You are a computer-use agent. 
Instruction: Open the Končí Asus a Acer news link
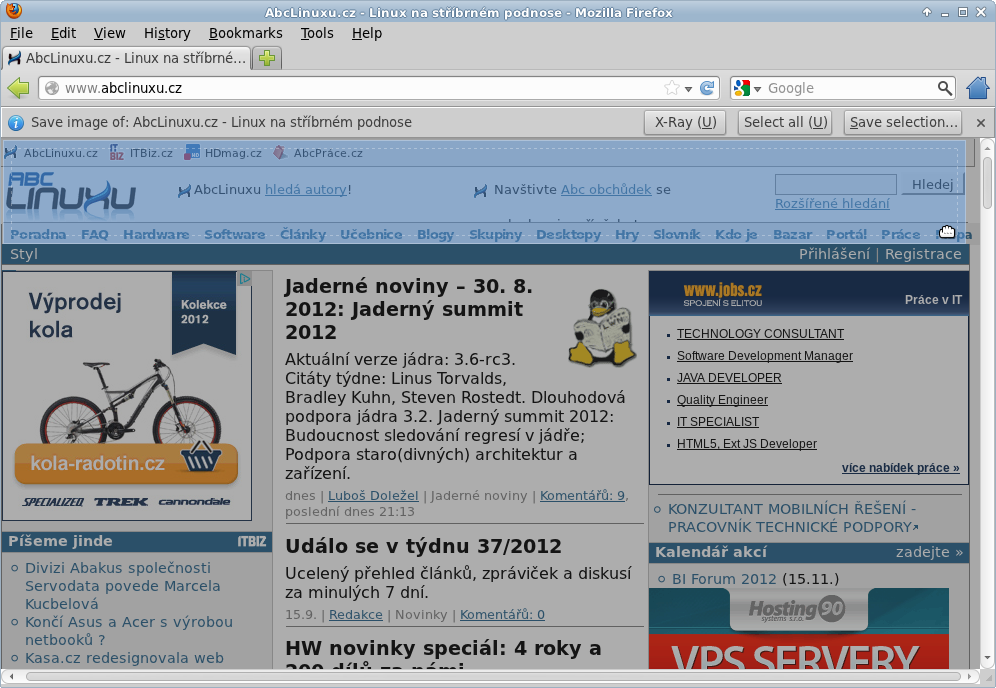pyautogui.click(x=129, y=631)
